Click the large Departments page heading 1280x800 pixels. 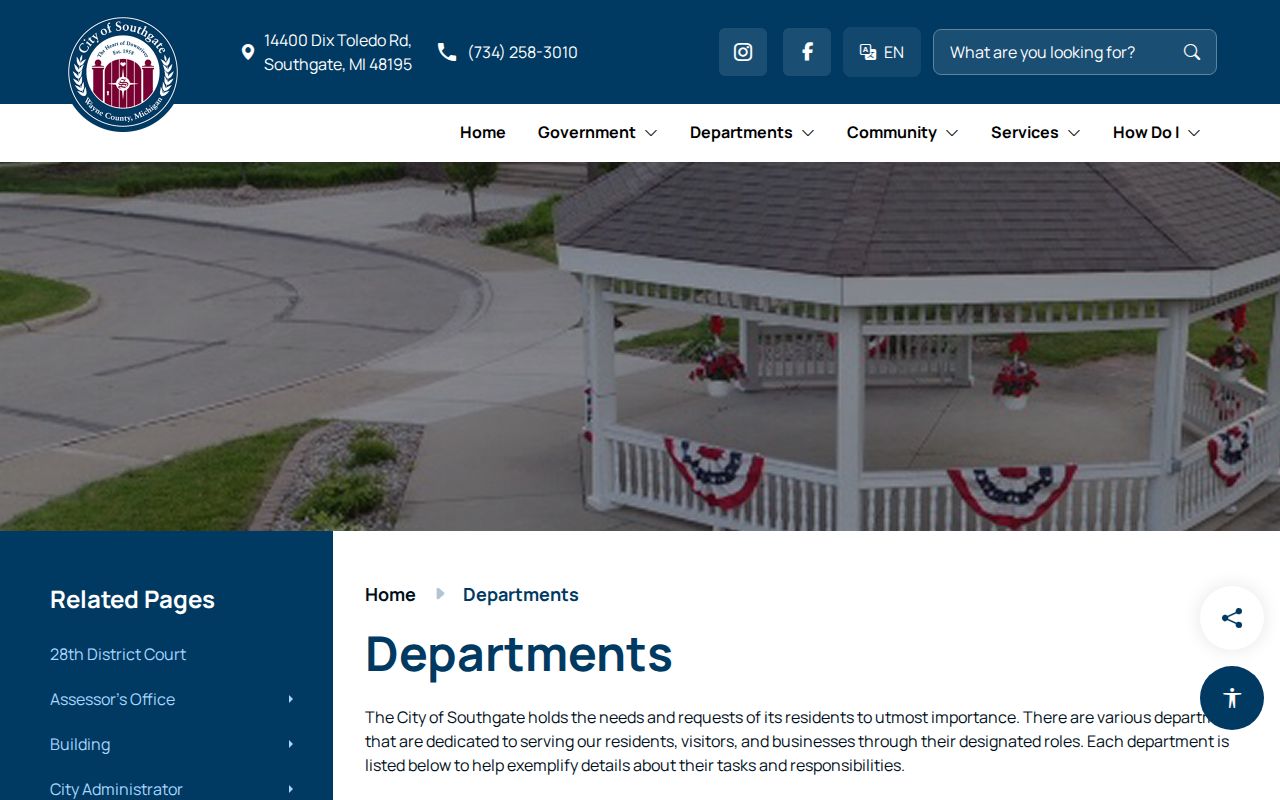click(519, 653)
